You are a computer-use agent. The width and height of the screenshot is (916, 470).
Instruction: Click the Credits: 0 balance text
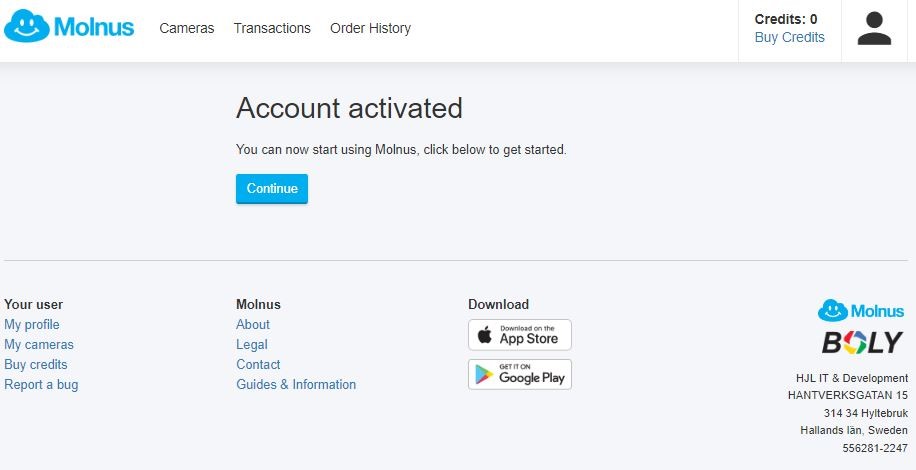tap(786, 19)
